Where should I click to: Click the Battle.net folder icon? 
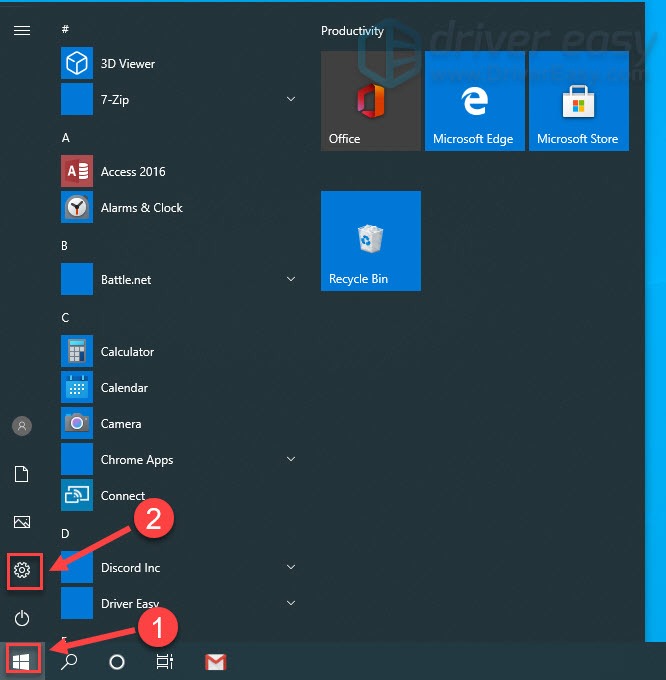77,279
